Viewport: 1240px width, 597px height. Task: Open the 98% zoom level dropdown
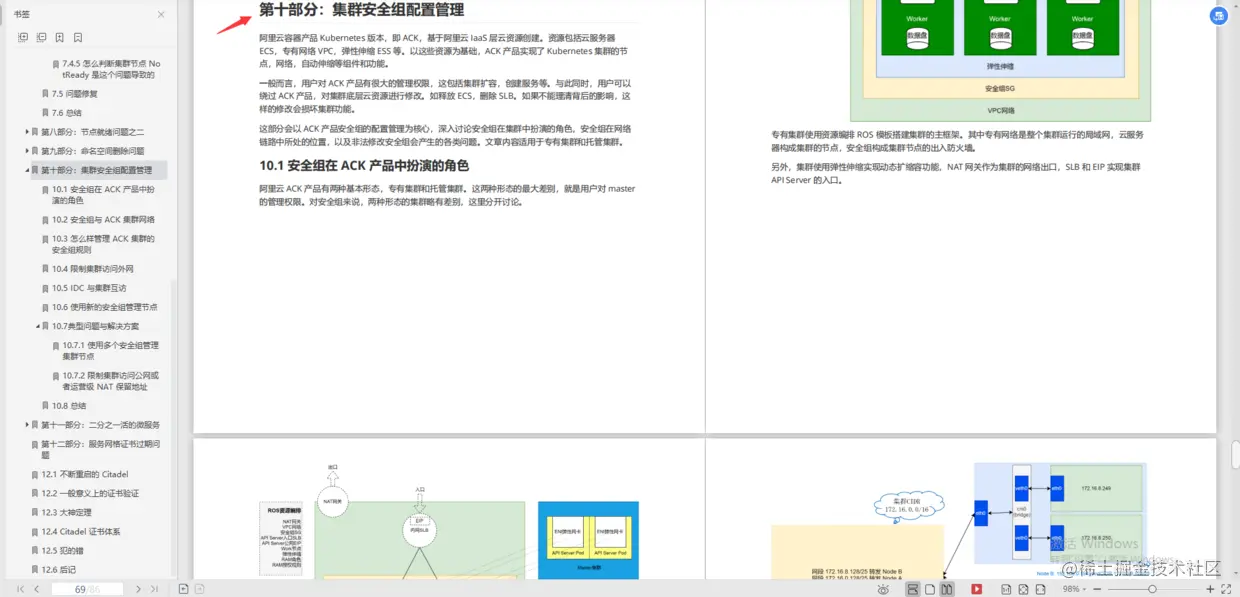(x=1074, y=589)
